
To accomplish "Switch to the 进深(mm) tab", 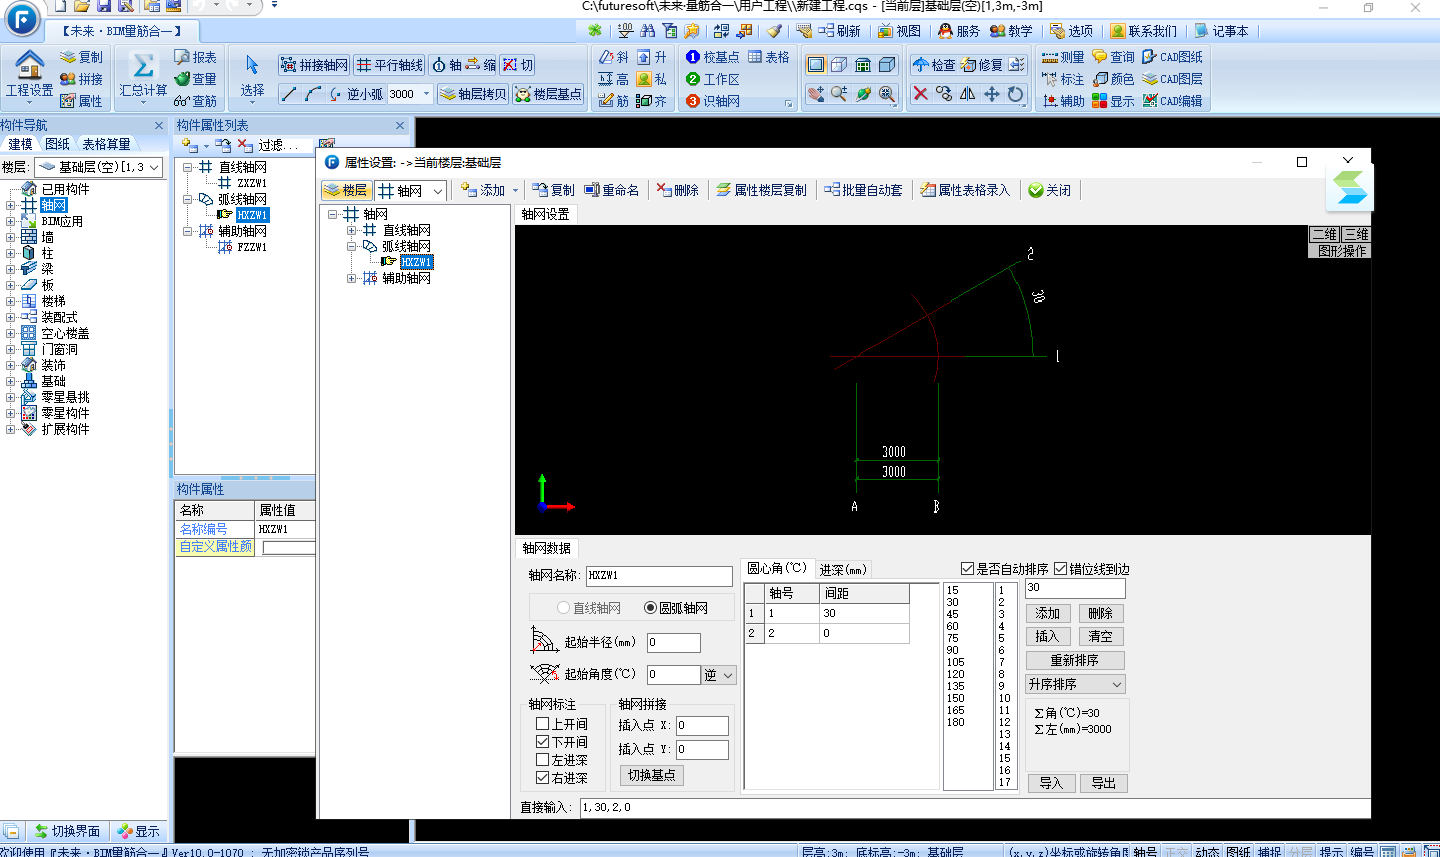I will click(x=843, y=569).
